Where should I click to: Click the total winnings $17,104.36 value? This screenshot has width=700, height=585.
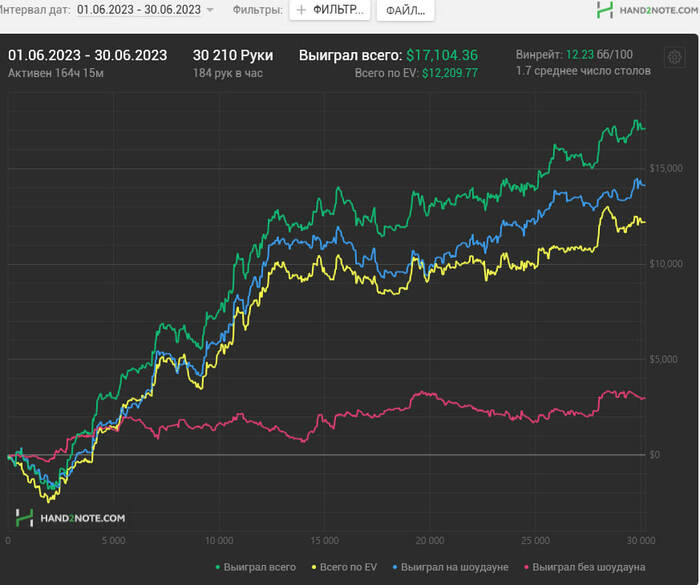(x=442, y=55)
